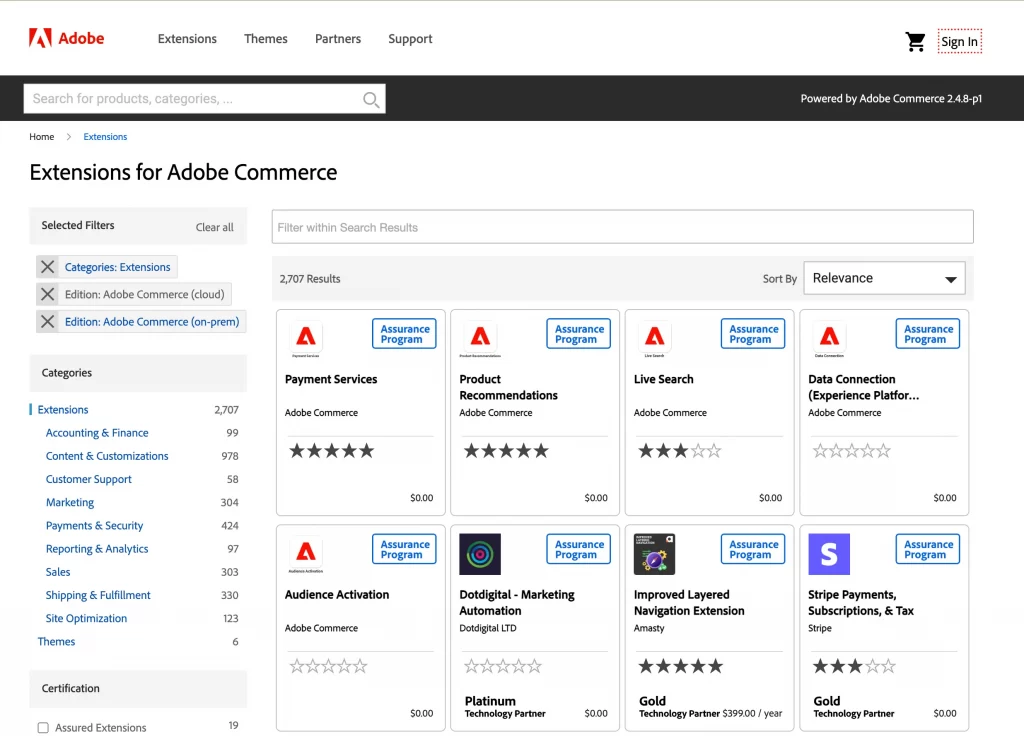1024x739 pixels.
Task: Open Improved Layered Navigation Extension title
Action: click(689, 603)
